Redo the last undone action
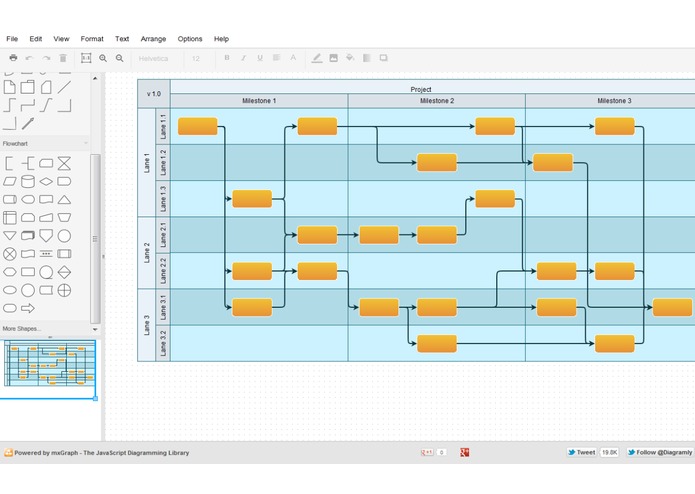Image resolution: width=695 pixels, height=494 pixels. 46,58
